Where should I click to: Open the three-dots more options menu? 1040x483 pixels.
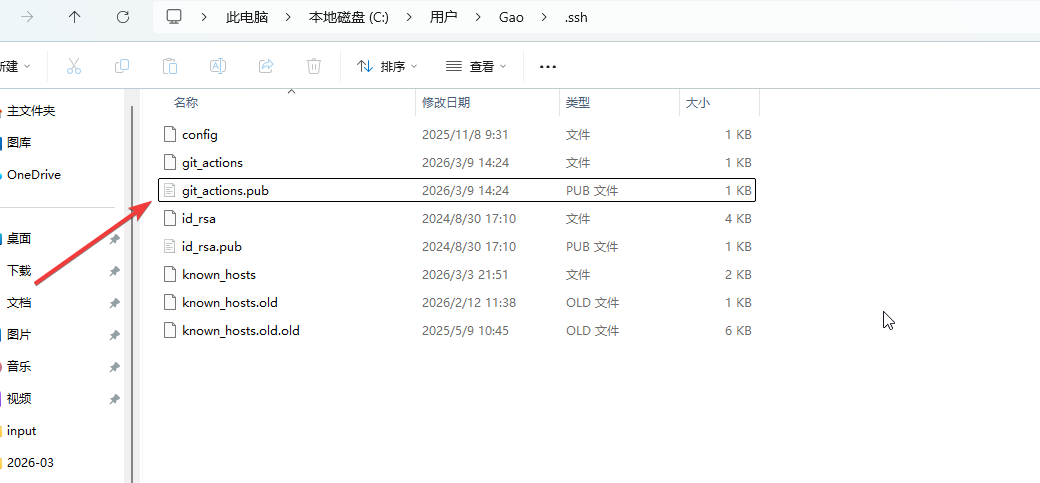547,66
